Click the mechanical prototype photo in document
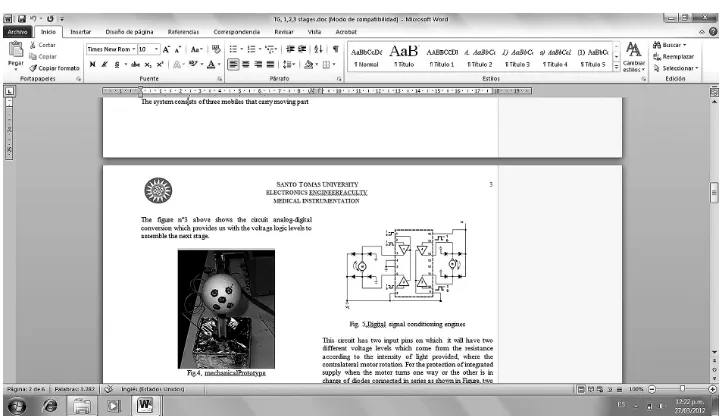 [x=226, y=309]
